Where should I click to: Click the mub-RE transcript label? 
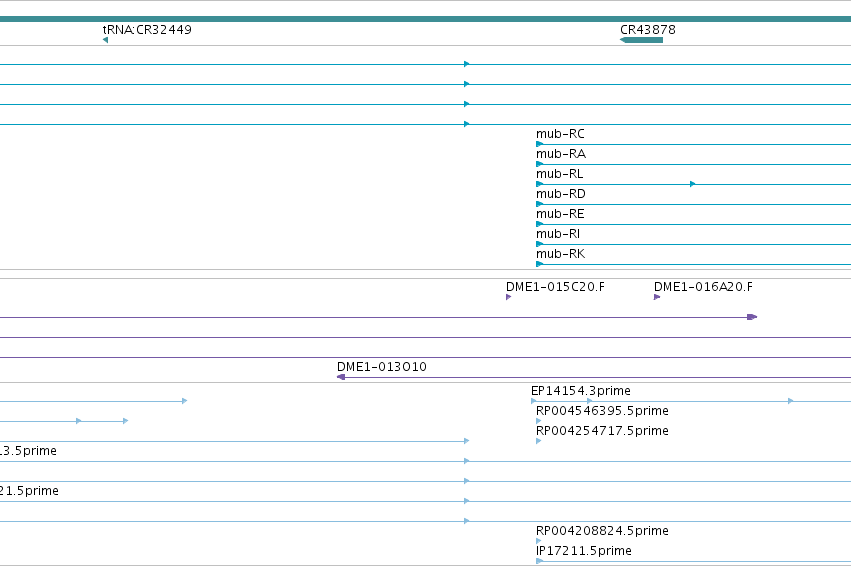click(560, 214)
